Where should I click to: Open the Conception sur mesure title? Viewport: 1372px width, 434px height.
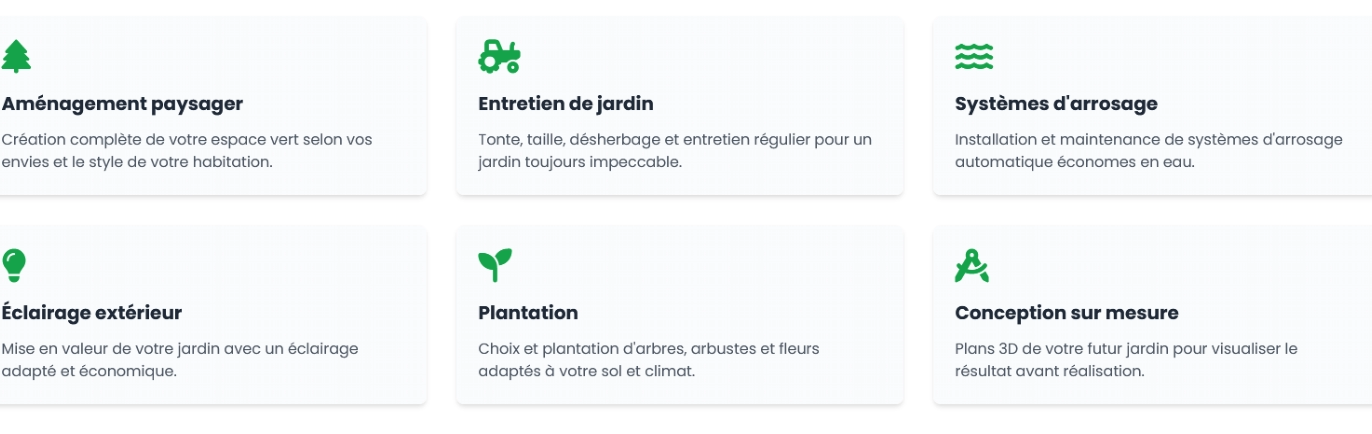click(x=1066, y=313)
